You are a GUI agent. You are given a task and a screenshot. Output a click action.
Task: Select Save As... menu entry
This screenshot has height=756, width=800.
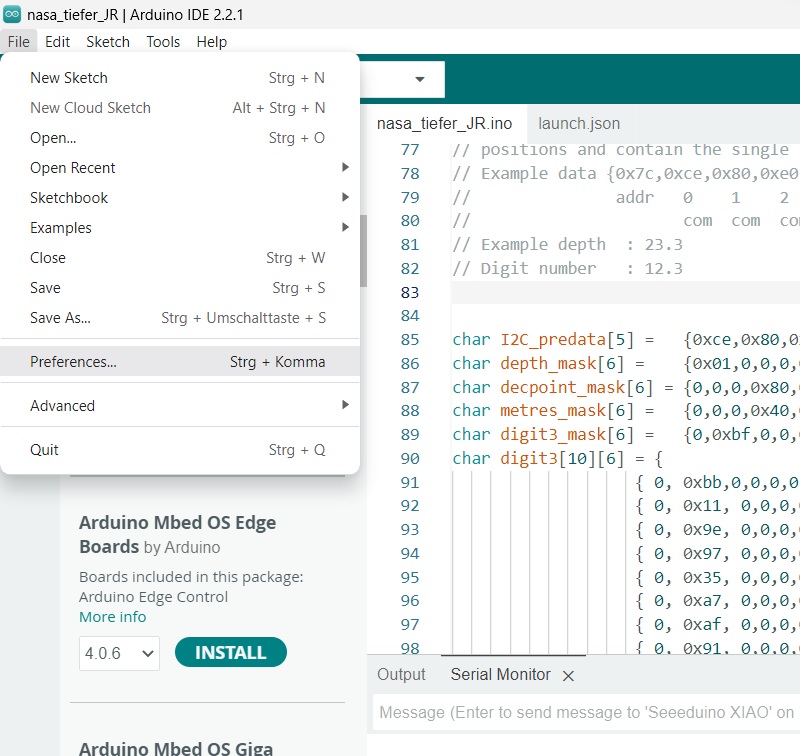(x=178, y=318)
